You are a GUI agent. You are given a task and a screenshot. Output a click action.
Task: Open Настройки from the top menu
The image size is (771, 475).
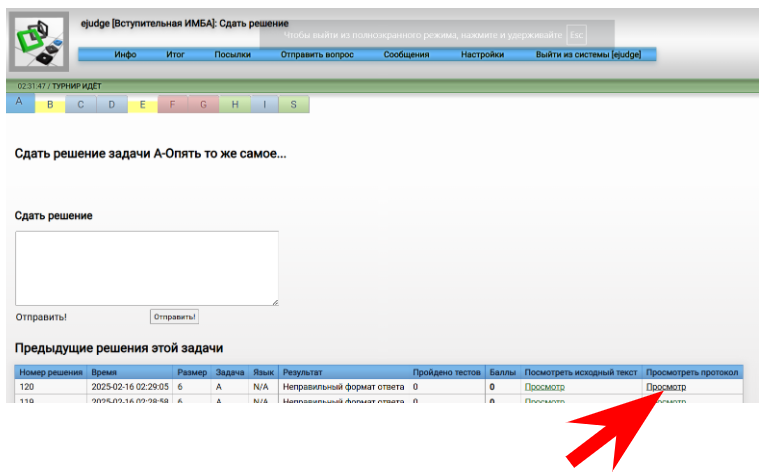[482, 55]
